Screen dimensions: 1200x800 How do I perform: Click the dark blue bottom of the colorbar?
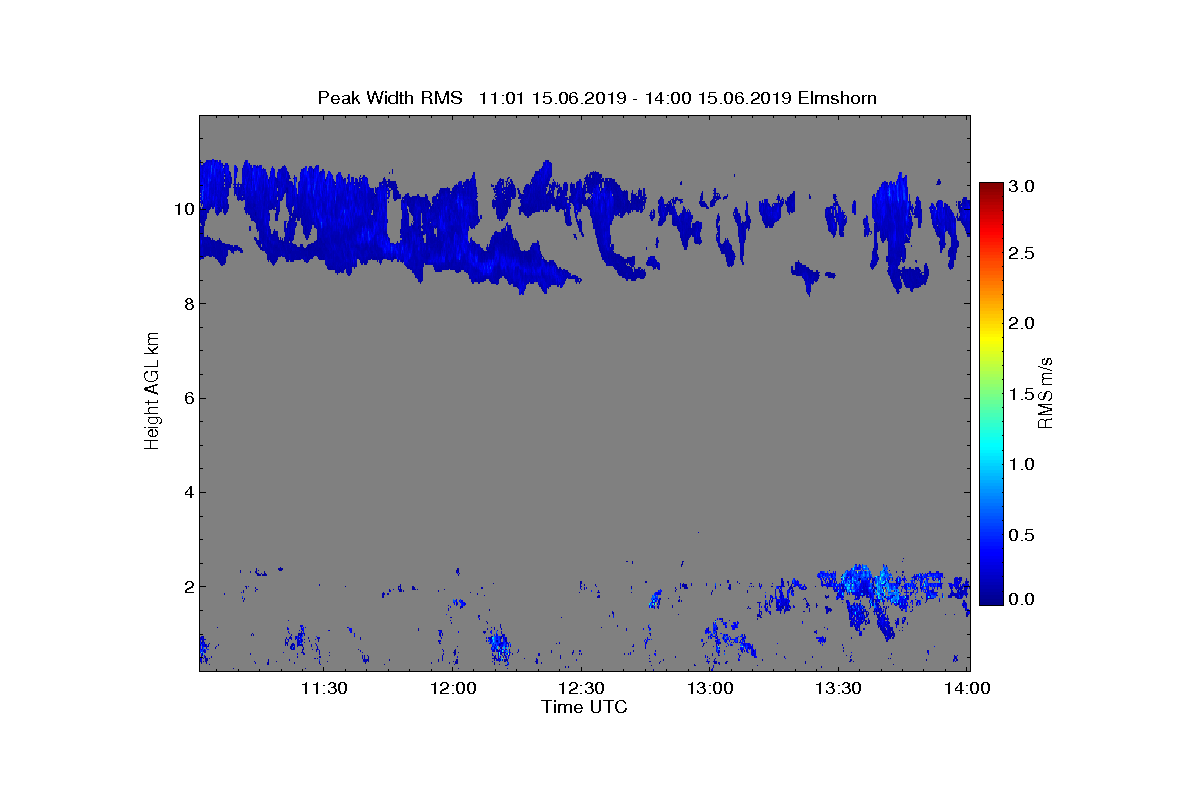991,598
